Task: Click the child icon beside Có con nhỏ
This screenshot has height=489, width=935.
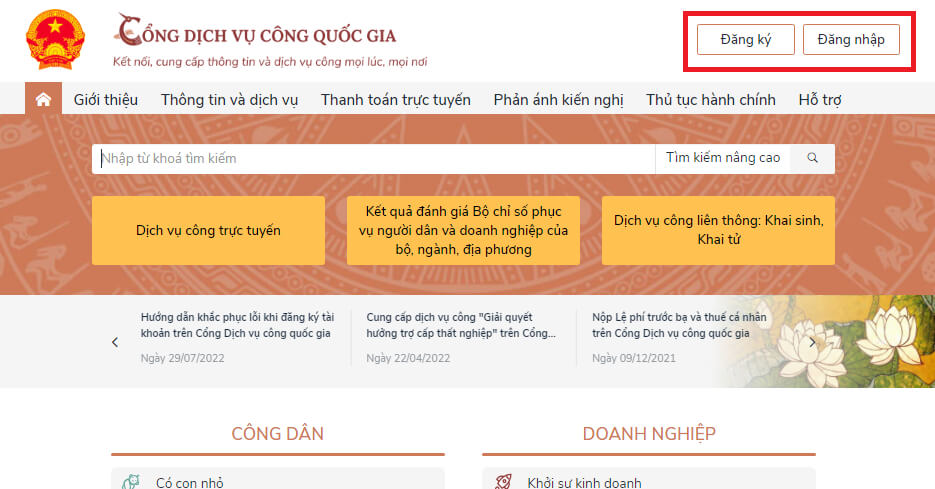Action: point(131,481)
